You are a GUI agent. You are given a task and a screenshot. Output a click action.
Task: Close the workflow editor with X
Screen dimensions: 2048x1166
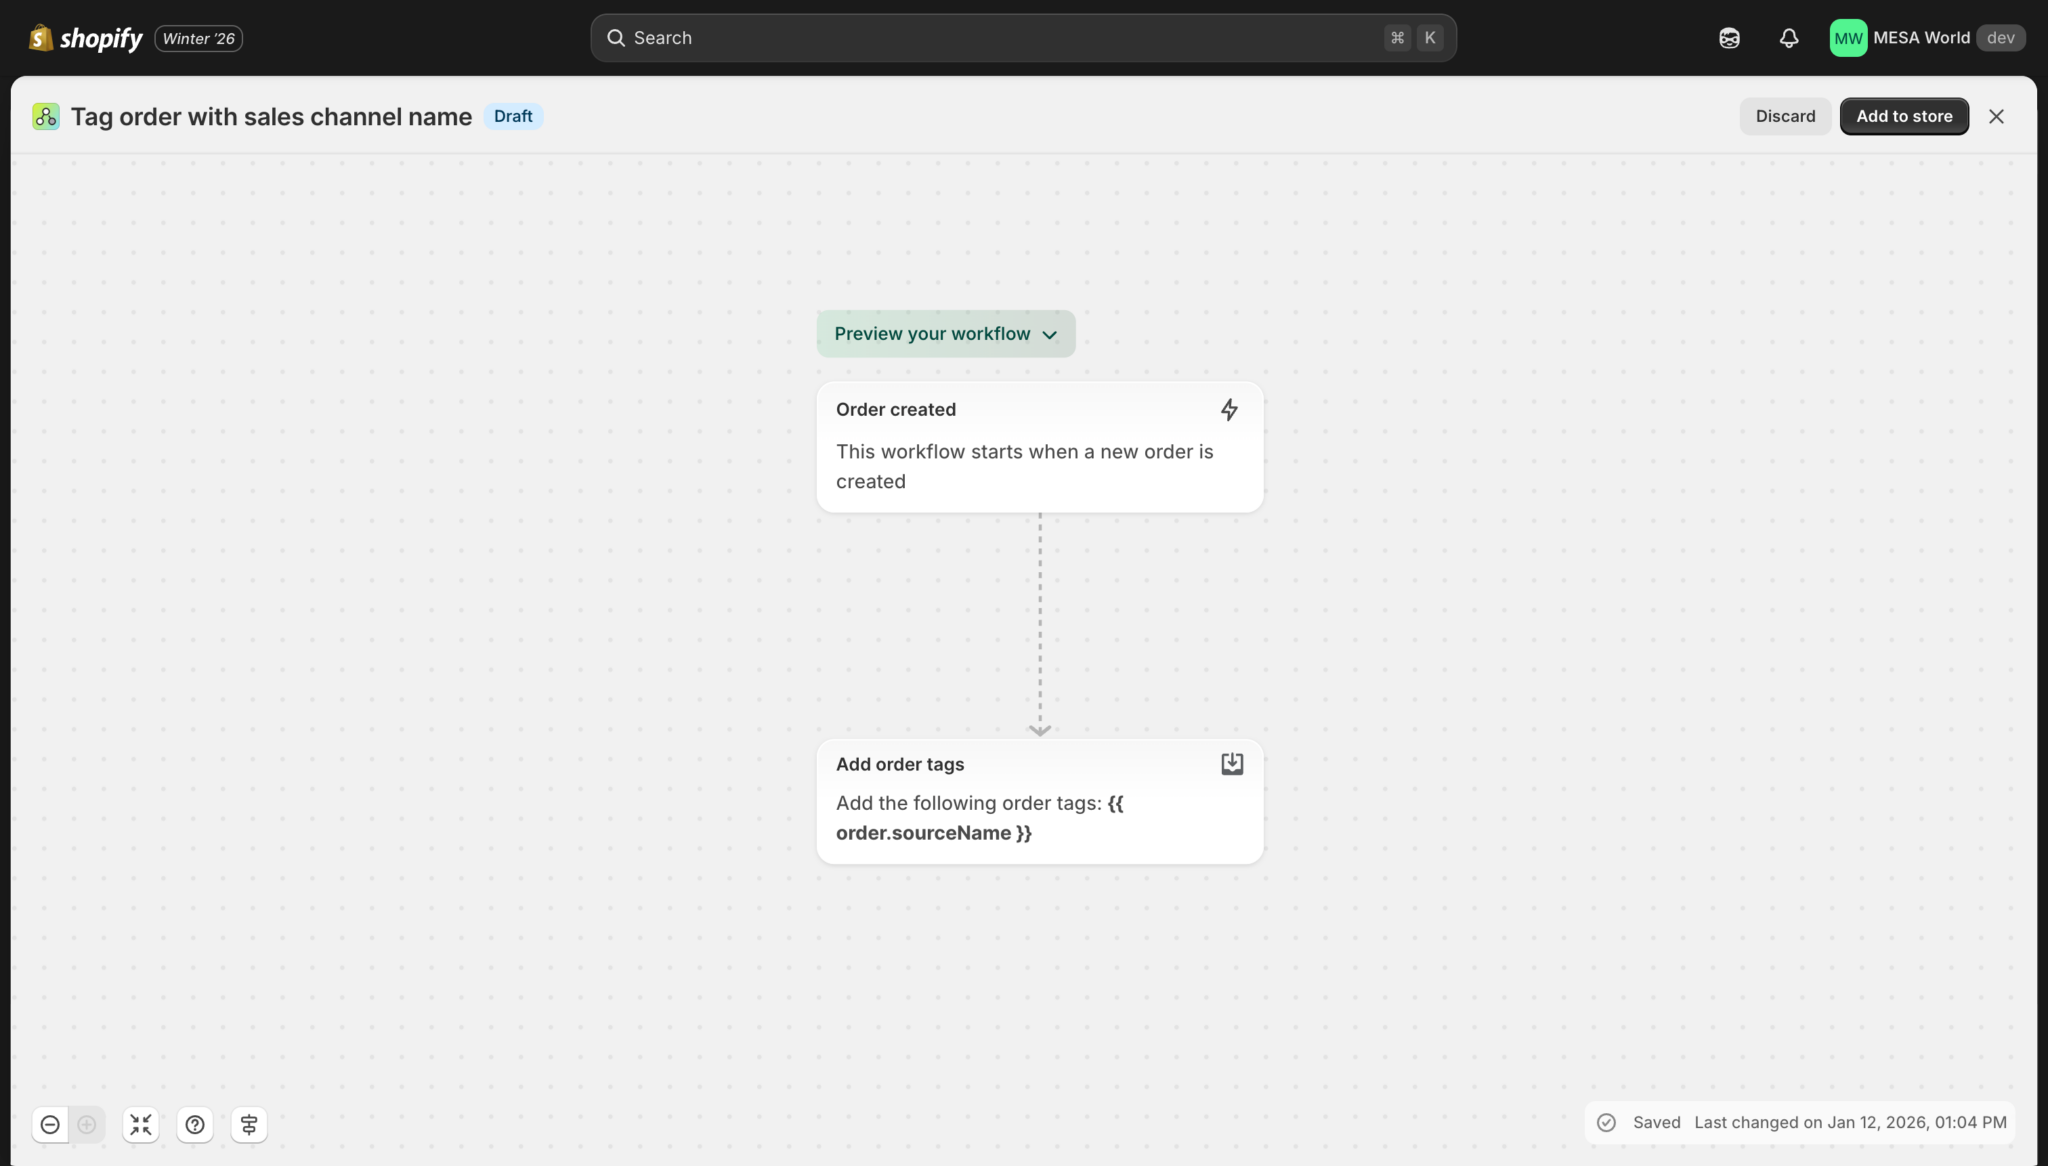click(x=1996, y=116)
